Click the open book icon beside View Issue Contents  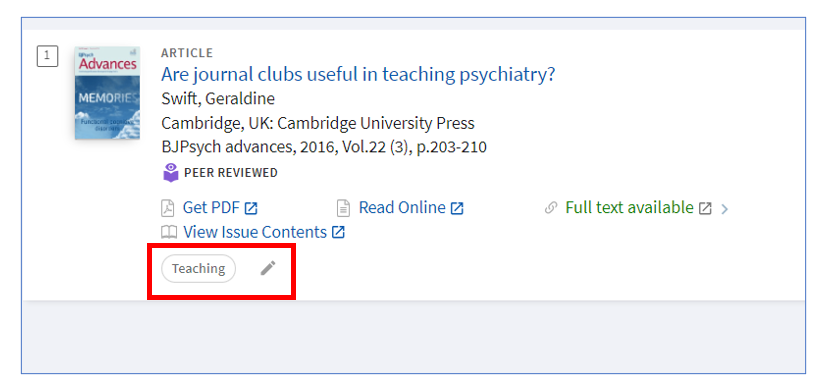(168, 232)
